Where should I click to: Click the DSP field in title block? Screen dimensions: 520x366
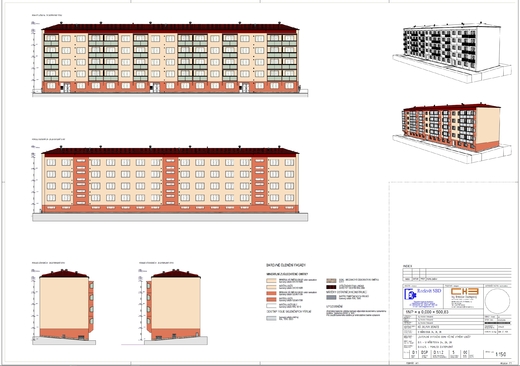coord(424,352)
